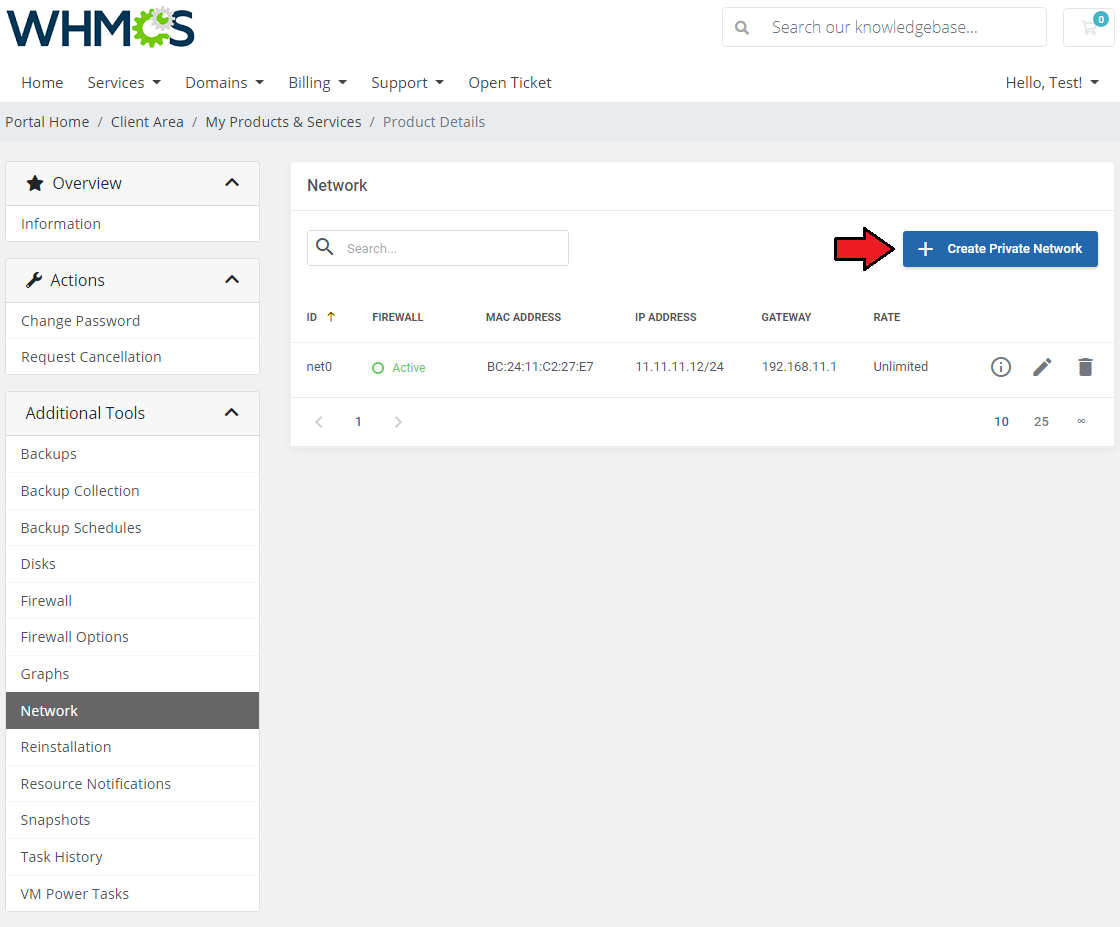This screenshot has height=927, width=1120.
Task: Open the Domains dropdown menu
Action: (x=224, y=83)
